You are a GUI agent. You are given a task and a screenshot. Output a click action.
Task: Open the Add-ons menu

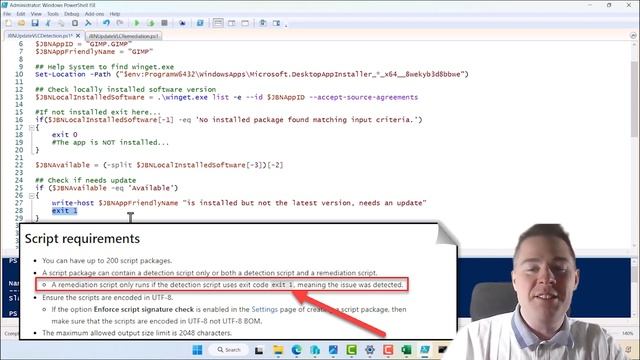[x=94, y=14]
